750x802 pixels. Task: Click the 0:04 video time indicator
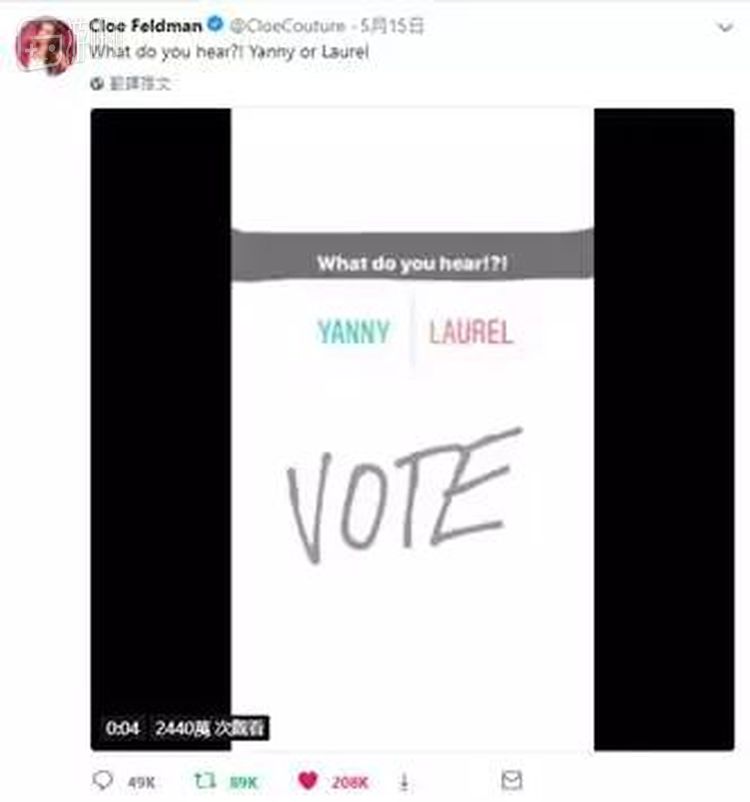[x=122, y=728]
